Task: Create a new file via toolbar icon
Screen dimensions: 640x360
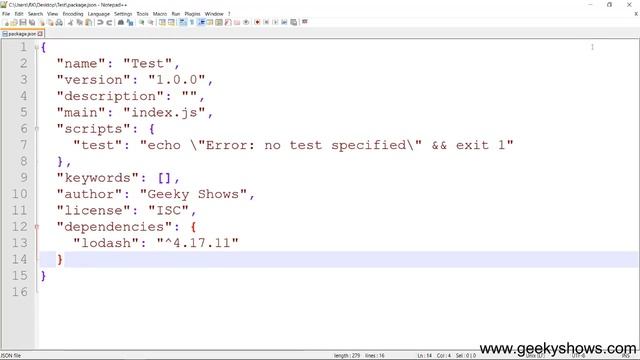Action: click(x=6, y=22)
